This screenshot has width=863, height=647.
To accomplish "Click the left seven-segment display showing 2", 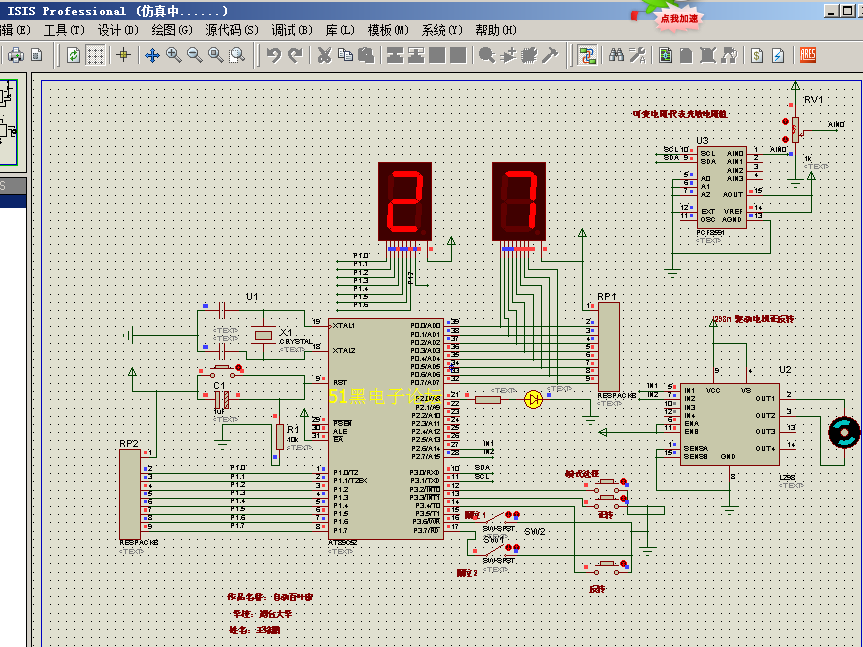I will pos(405,201).
